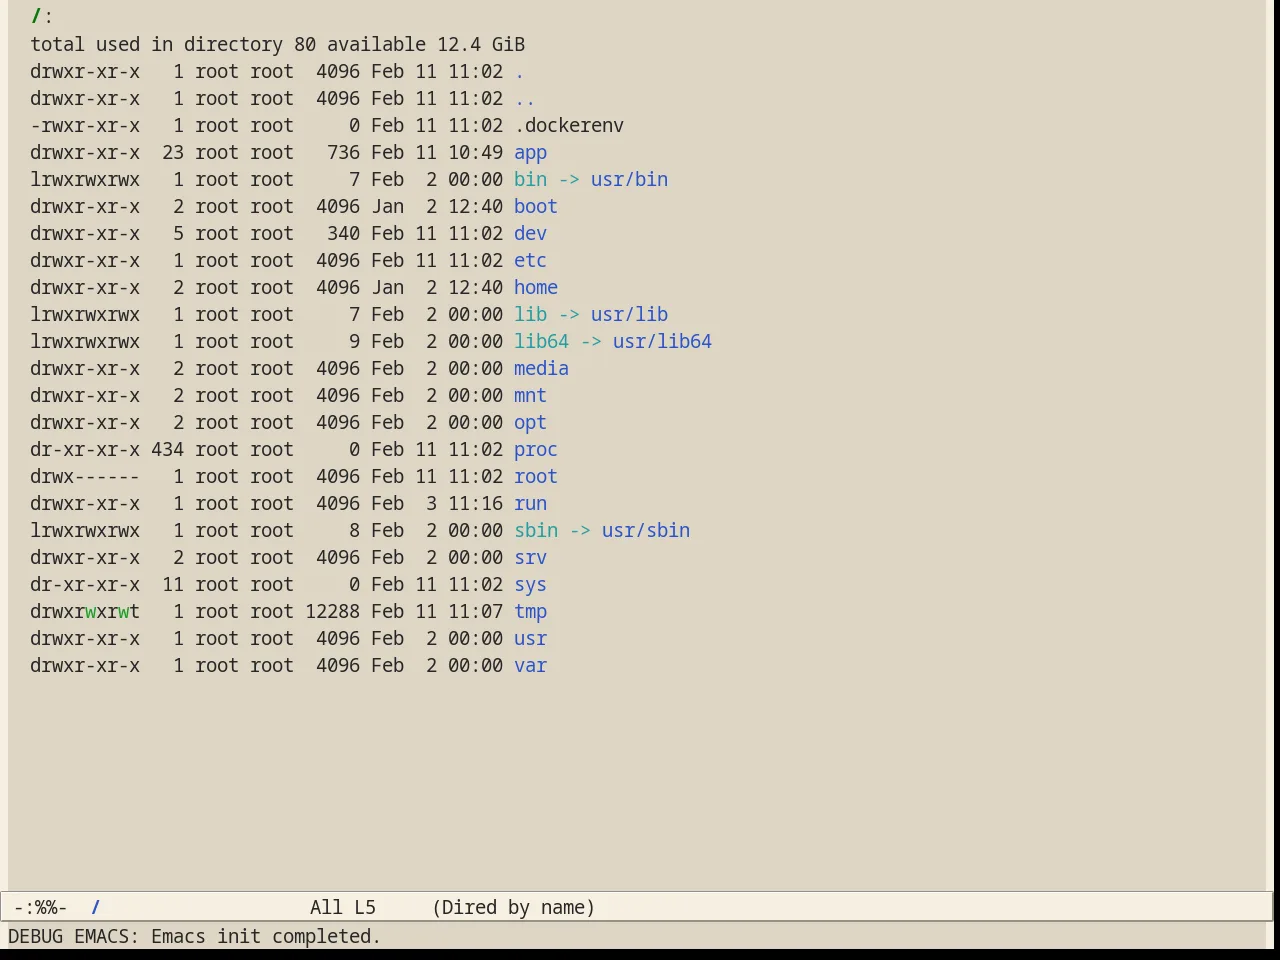Click '(Dired by name)' mode indicator
The image size is (1280, 960).
click(514, 908)
